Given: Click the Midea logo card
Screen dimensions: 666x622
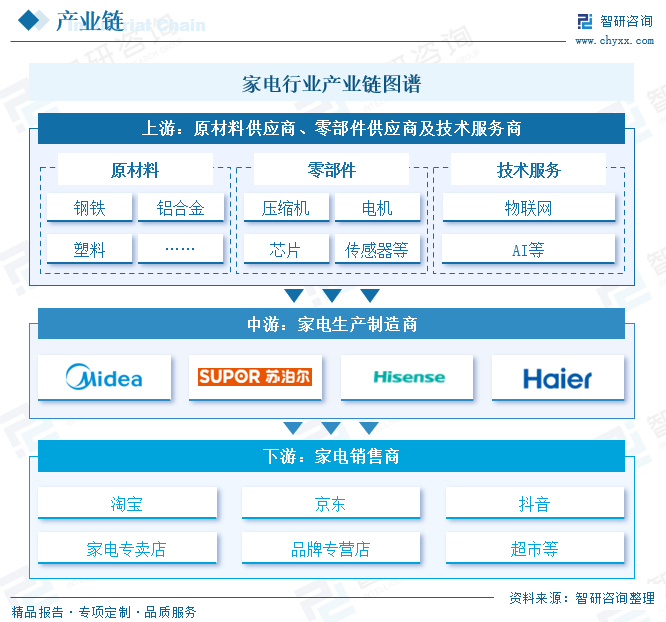Looking at the screenshot, I should [104, 377].
